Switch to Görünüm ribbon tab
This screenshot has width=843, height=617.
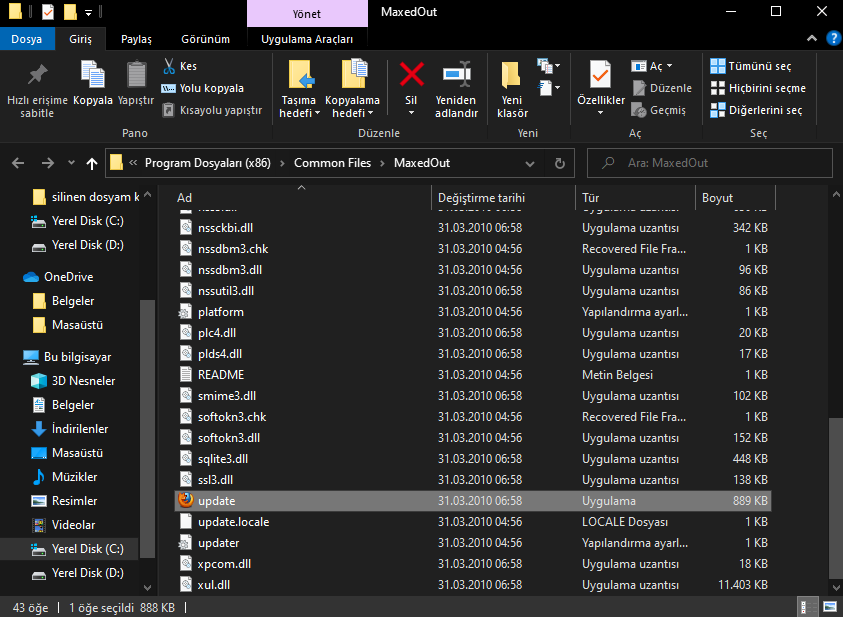coord(205,39)
